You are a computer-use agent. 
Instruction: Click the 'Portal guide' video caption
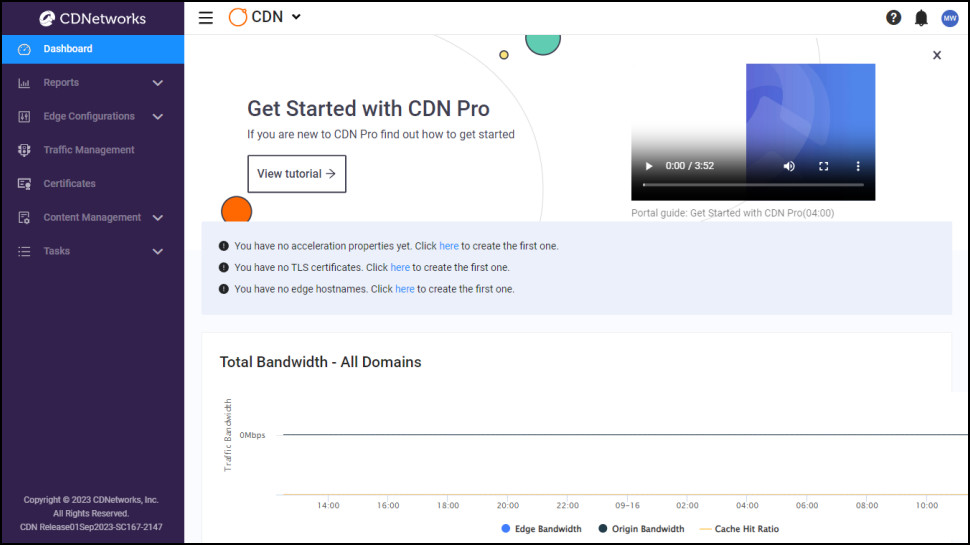click(x=732, y=213)
